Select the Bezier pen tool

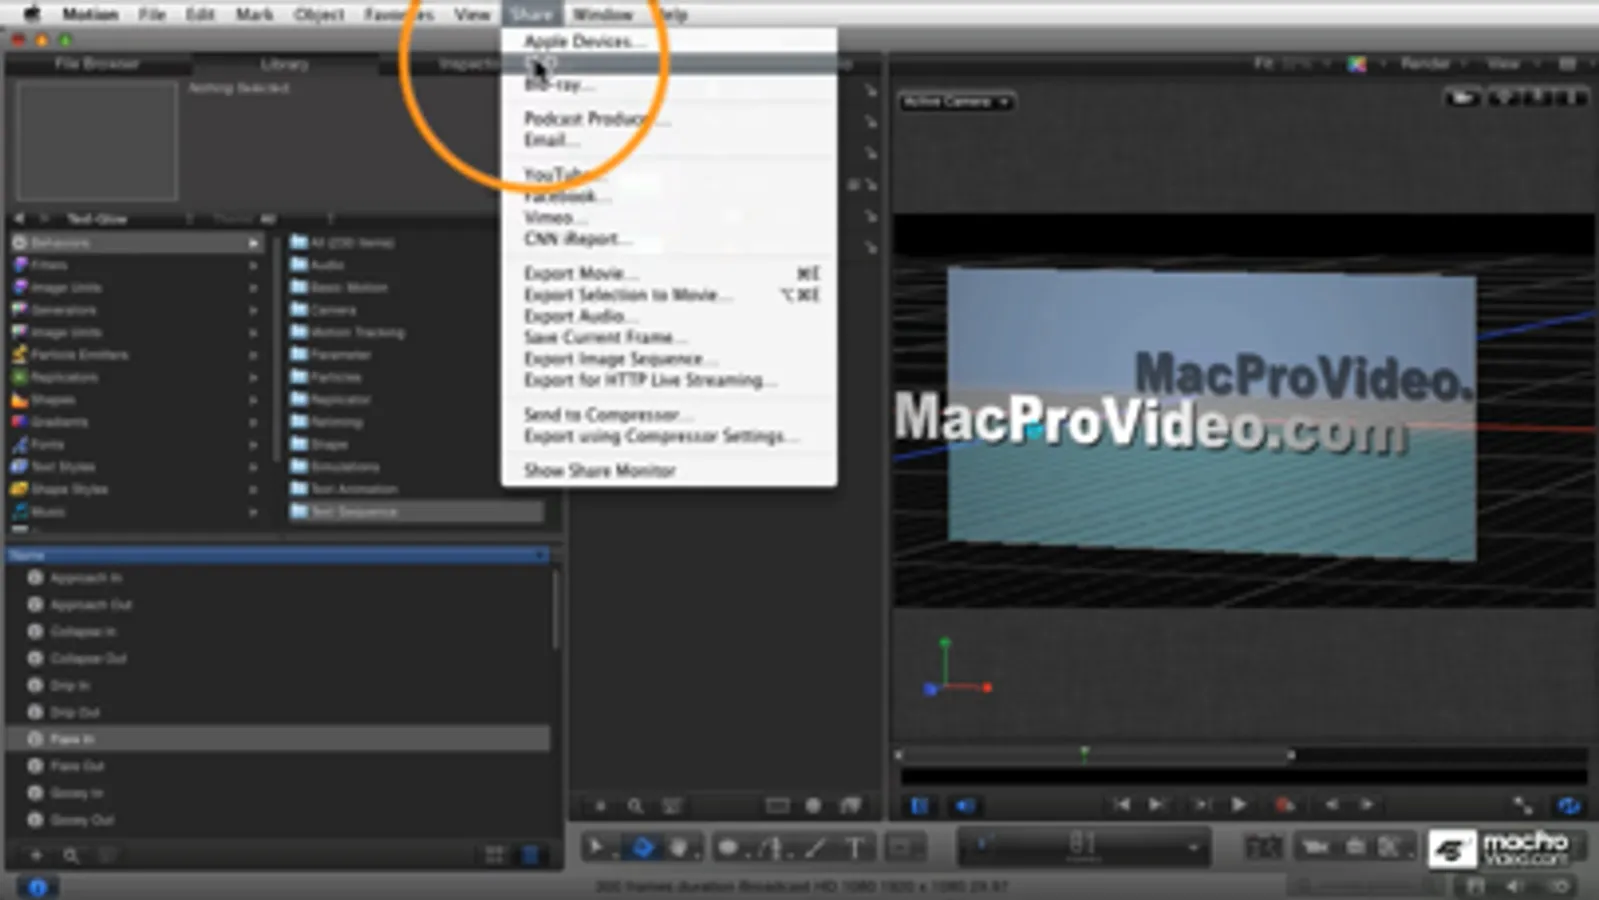point(772,848)
